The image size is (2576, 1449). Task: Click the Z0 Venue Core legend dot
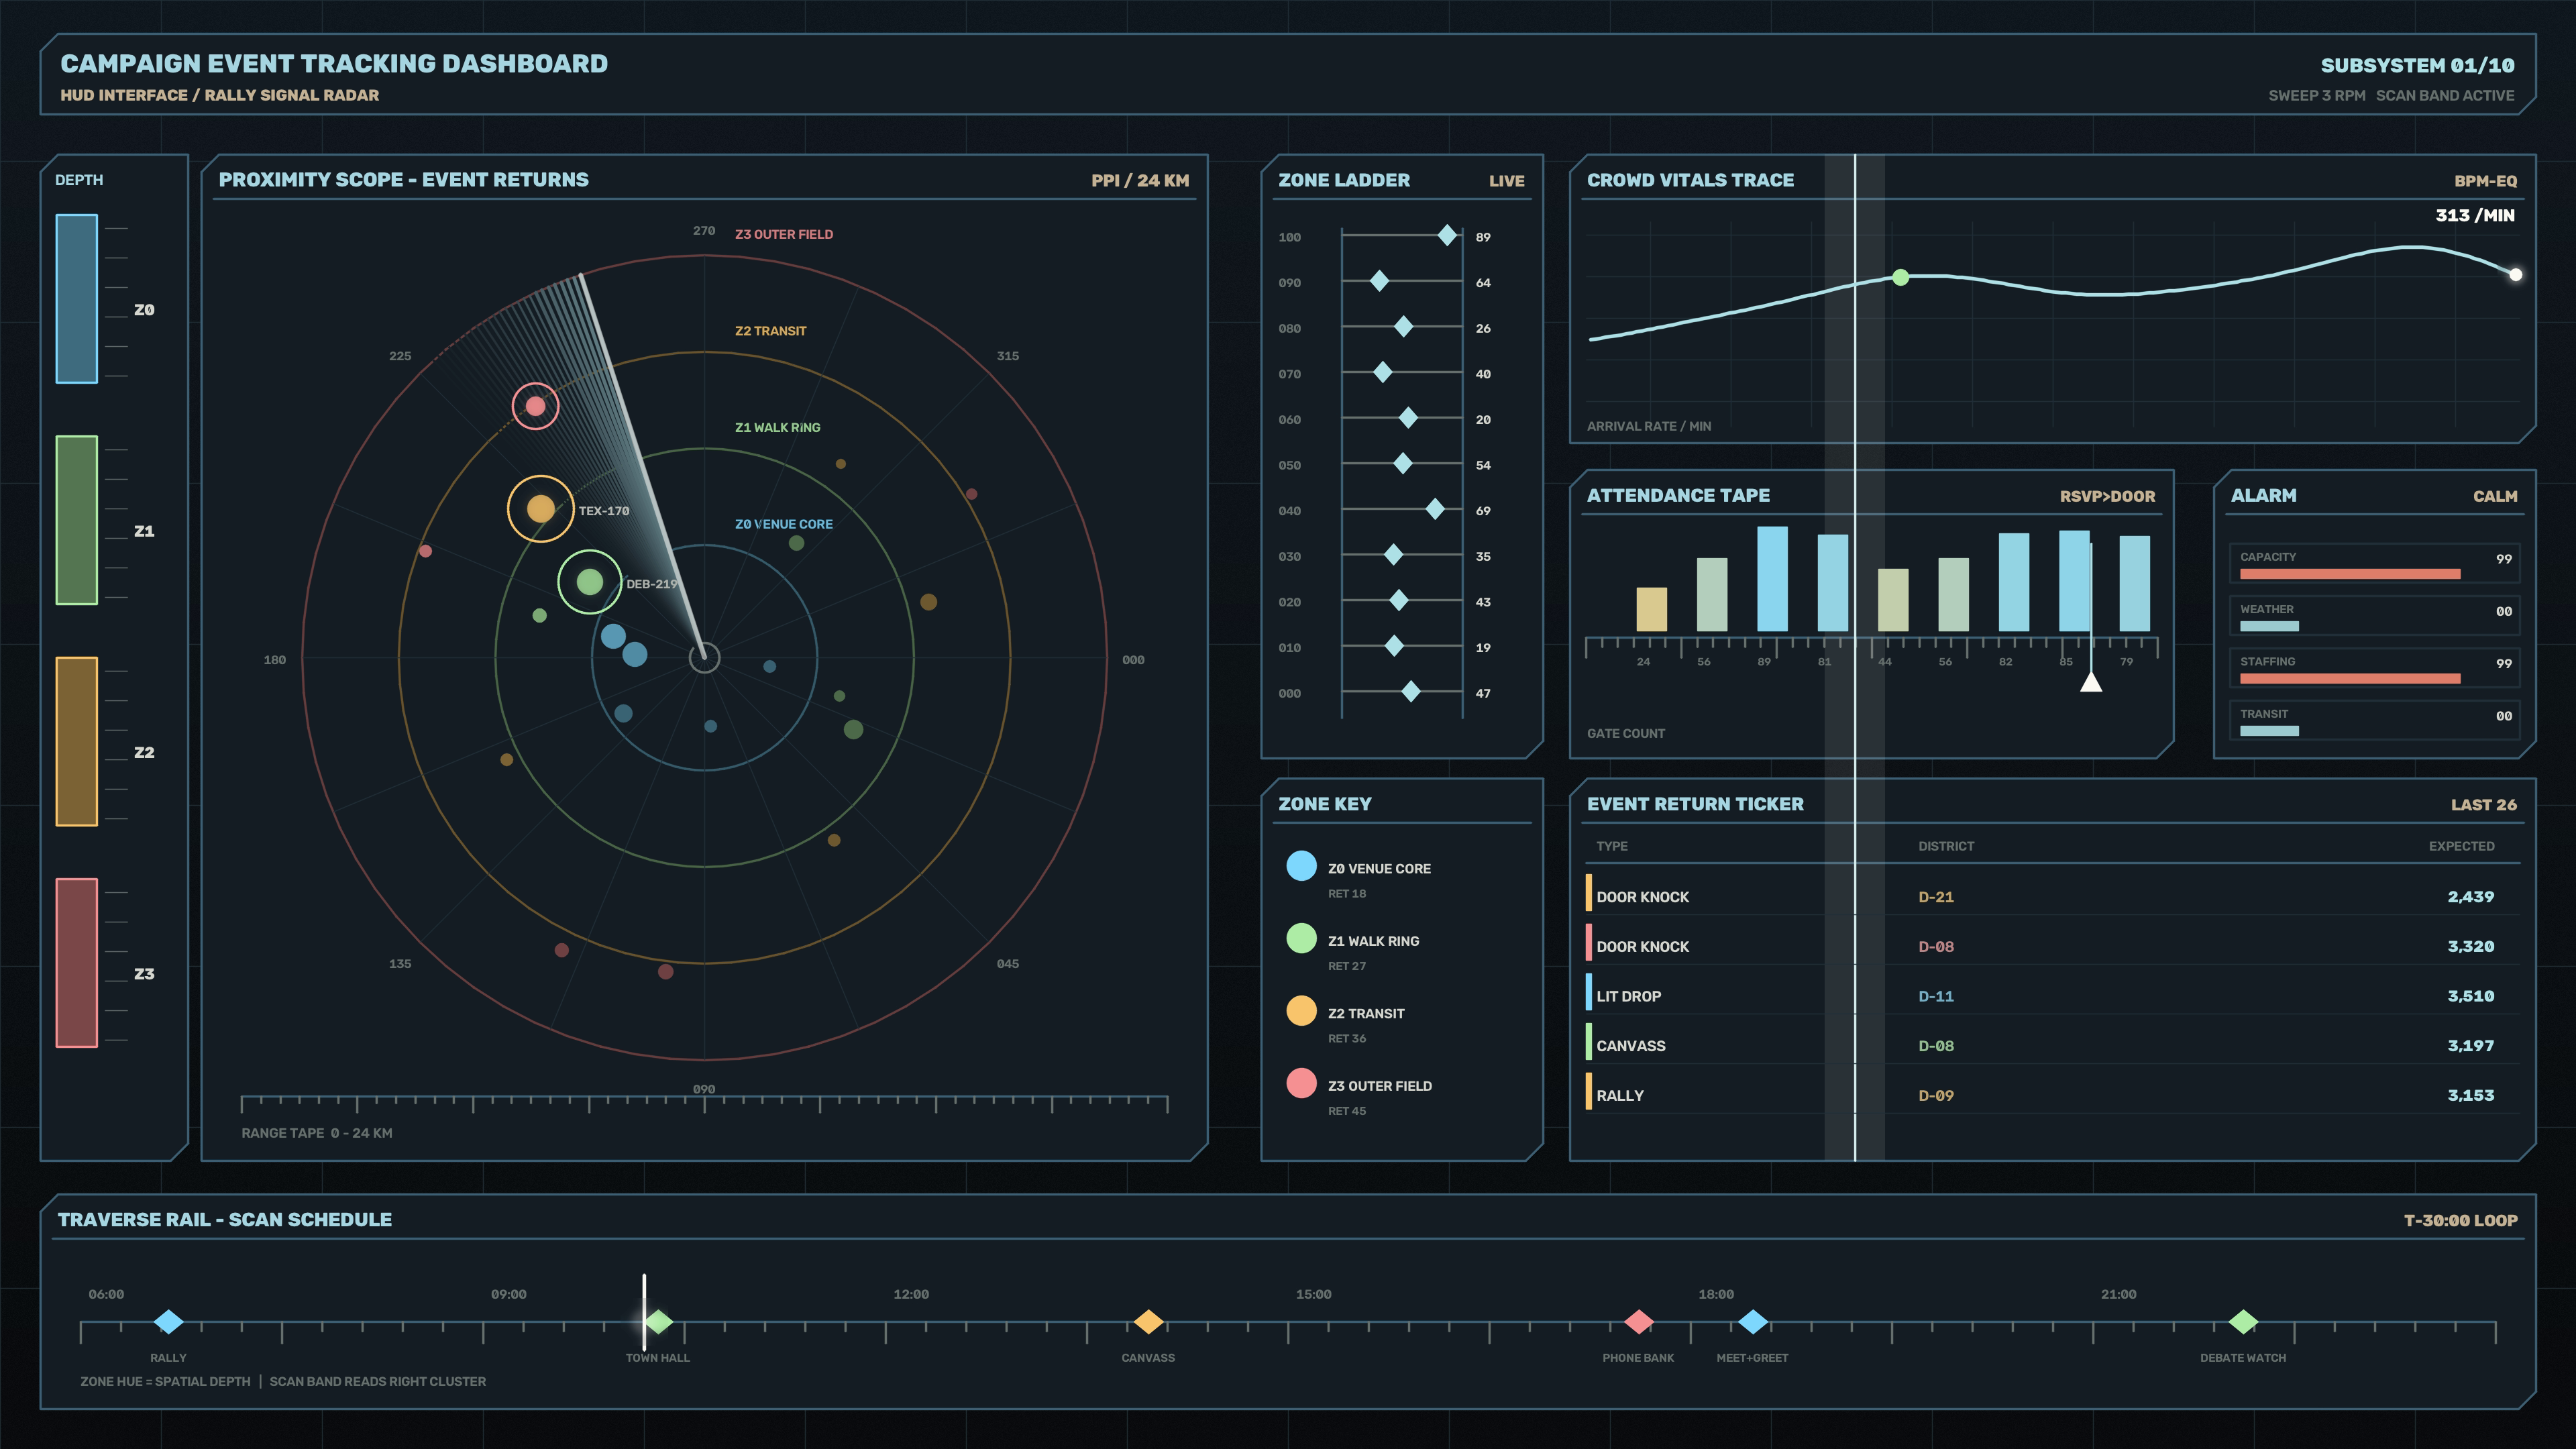pyautogui.click(x=1301, y=866)
